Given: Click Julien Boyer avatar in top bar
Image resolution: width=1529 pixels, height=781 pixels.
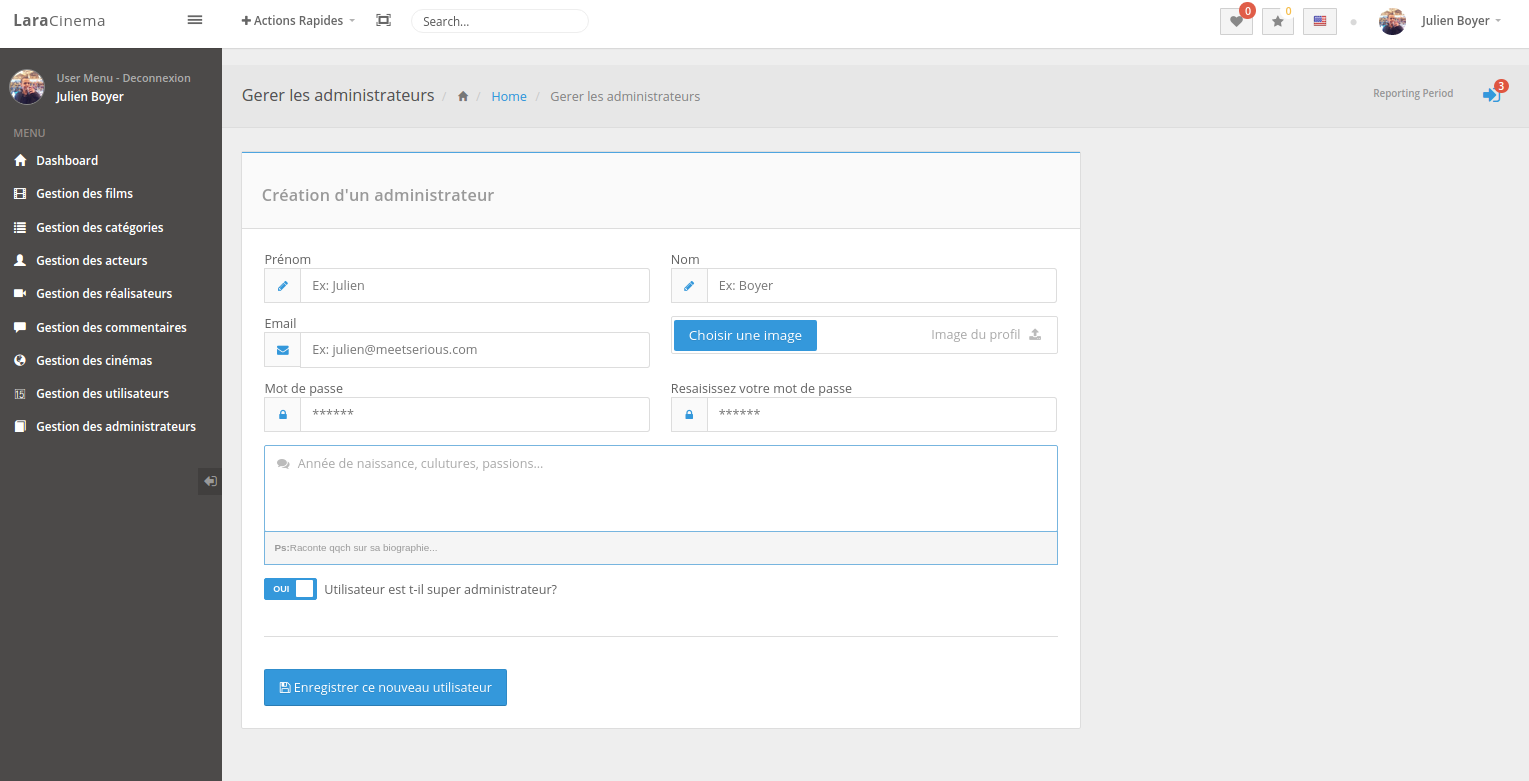Looking at the screenshot, I should coord(1392,21).
